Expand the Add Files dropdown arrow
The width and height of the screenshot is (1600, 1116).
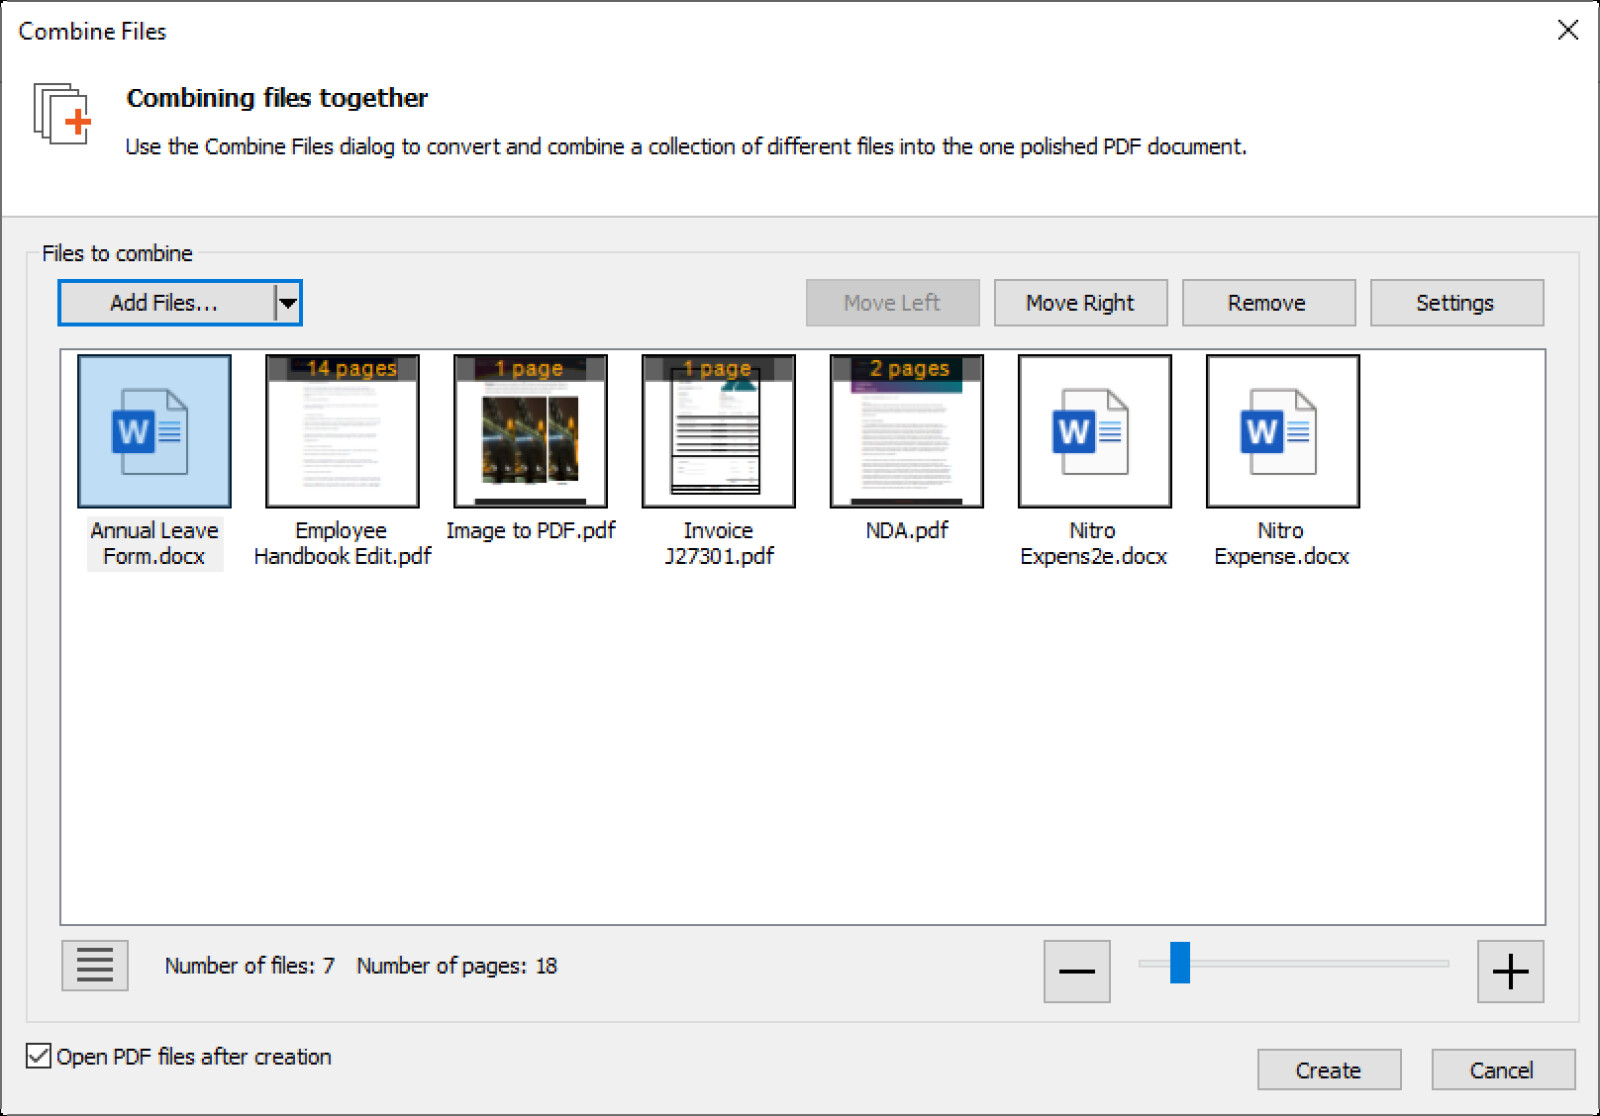(x=287, y=302)
